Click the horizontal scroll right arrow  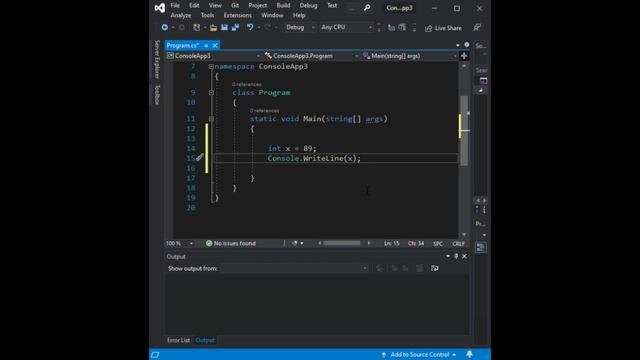tap(369, 243)
